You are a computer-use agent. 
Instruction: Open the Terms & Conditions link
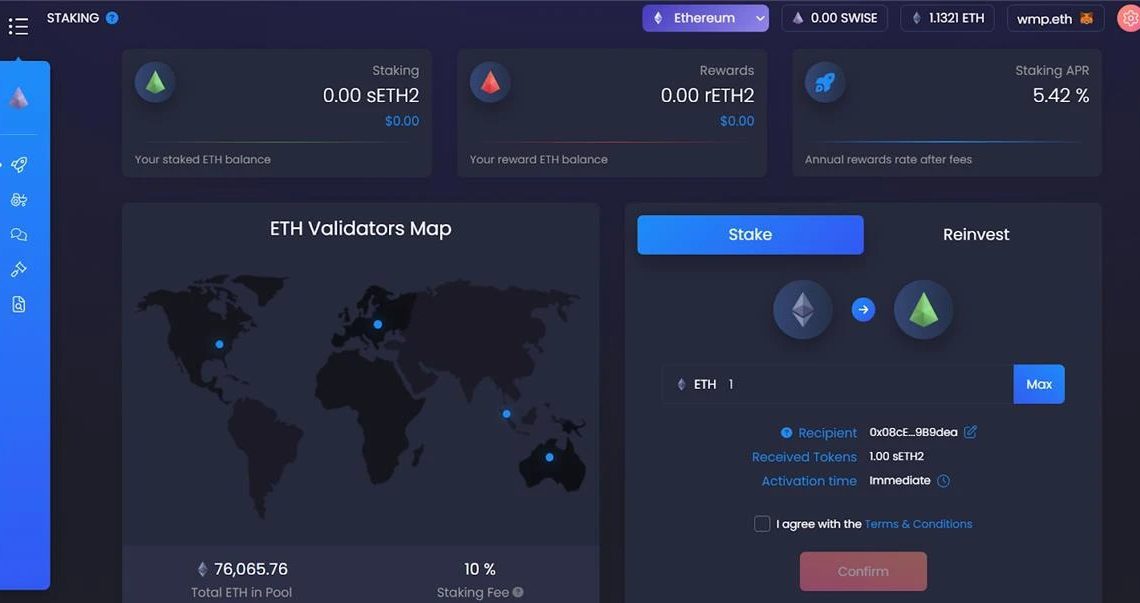pos(918,523)
